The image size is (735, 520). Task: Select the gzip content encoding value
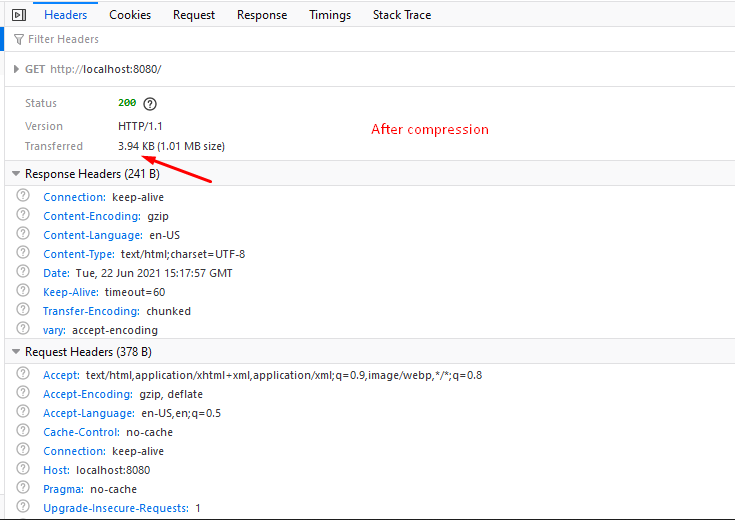pos(158,217)
